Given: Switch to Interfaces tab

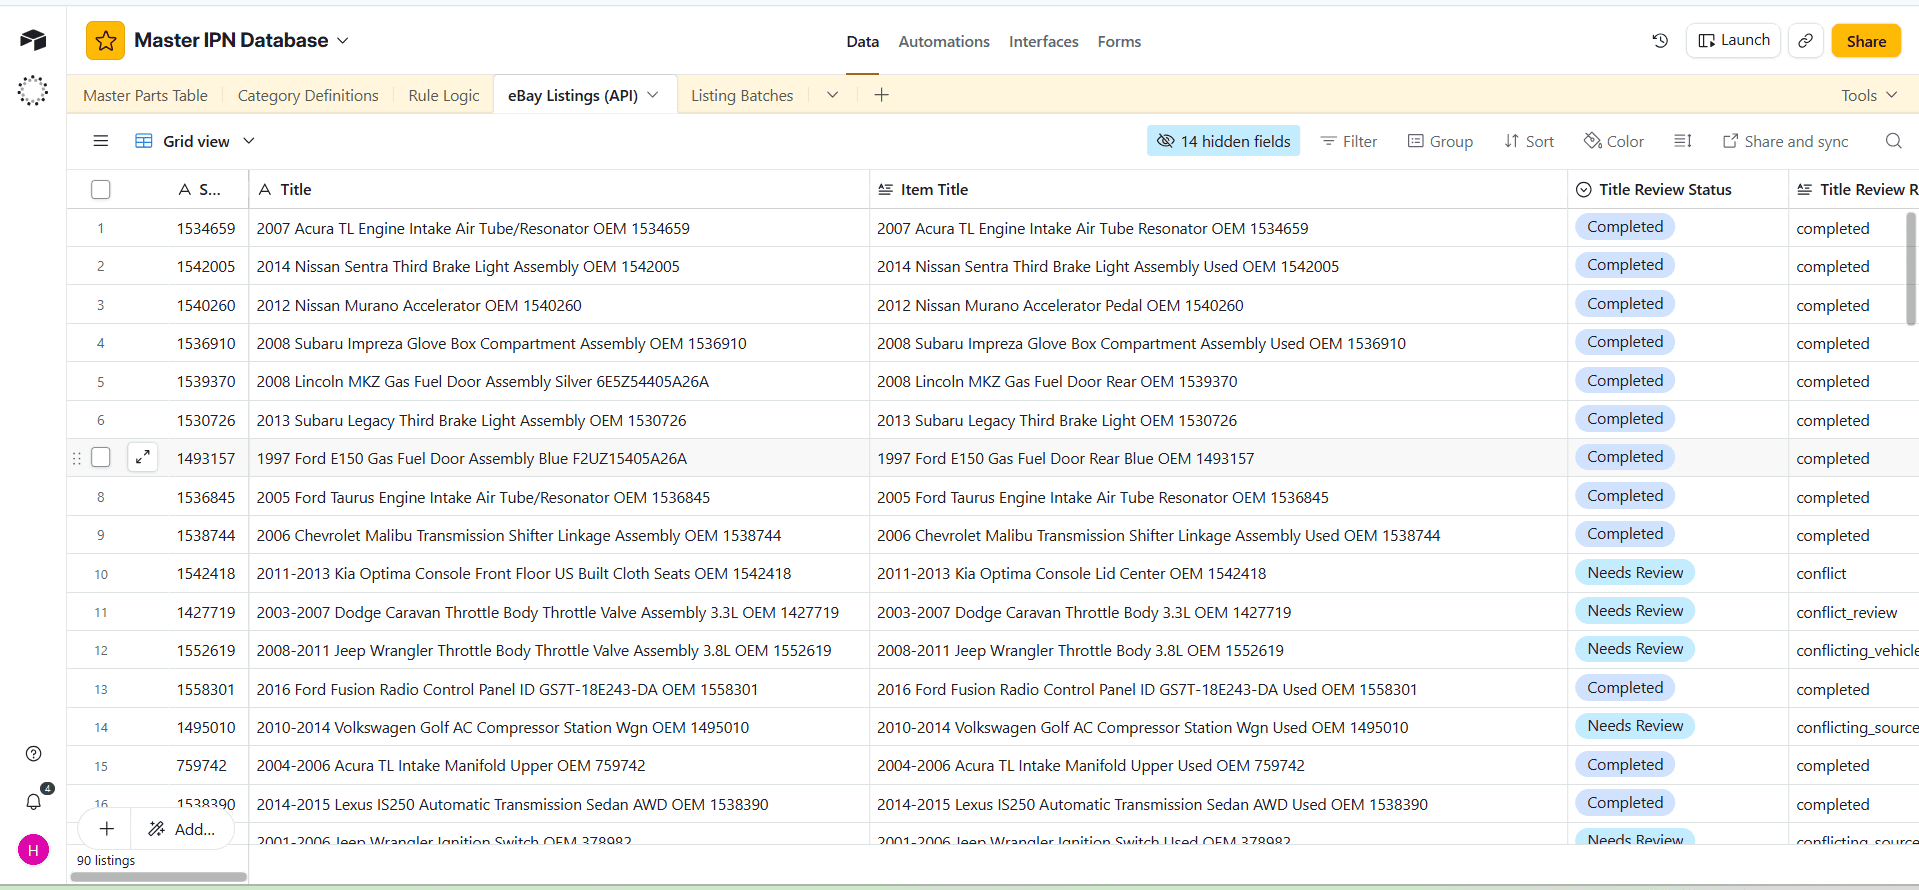Looking at the screenshot, I should point(1043,41).
